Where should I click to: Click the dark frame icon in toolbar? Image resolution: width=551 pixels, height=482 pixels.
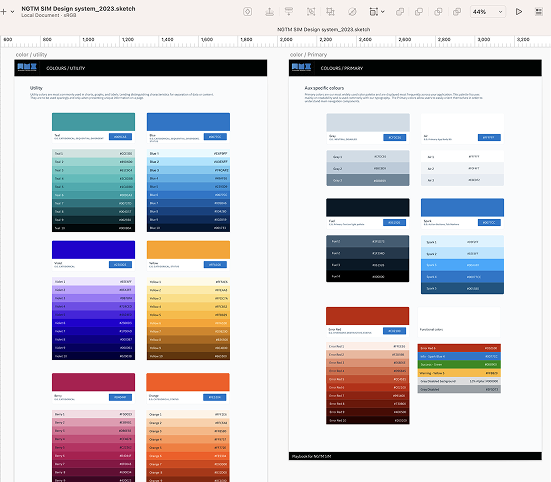coord(373,12)
